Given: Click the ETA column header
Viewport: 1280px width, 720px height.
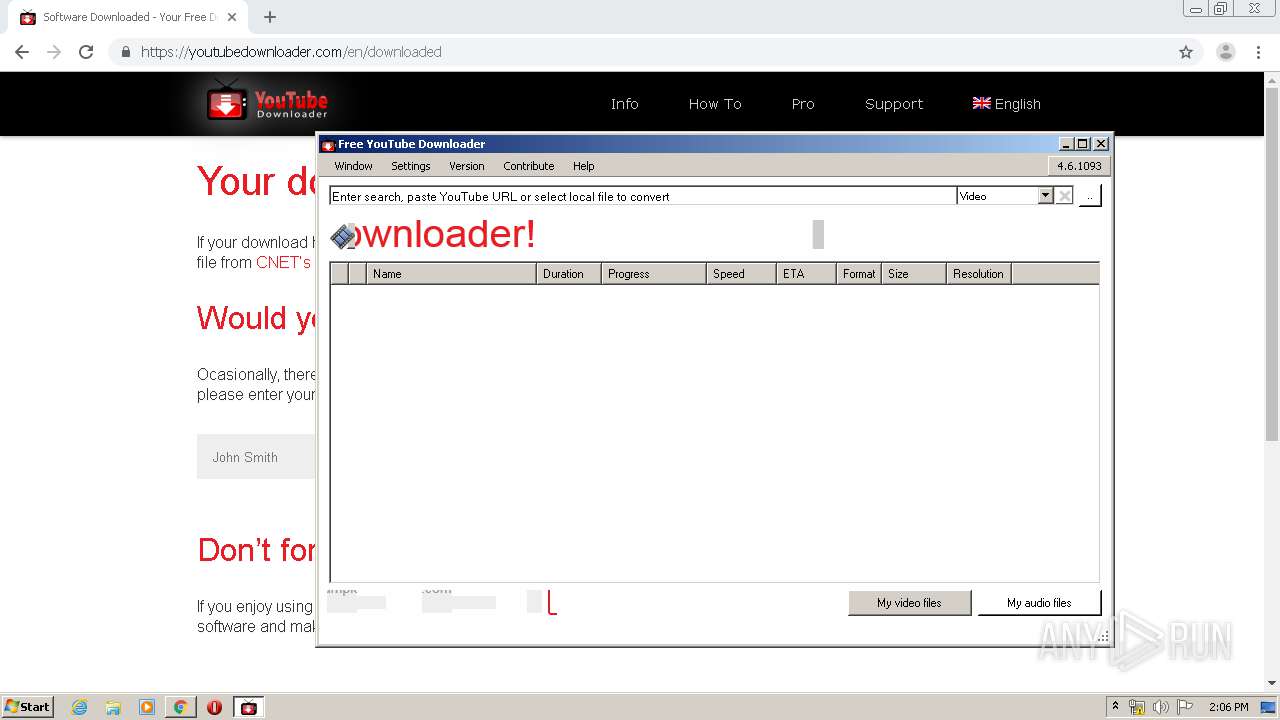Looking at the screenshot, I should (806, 273).
